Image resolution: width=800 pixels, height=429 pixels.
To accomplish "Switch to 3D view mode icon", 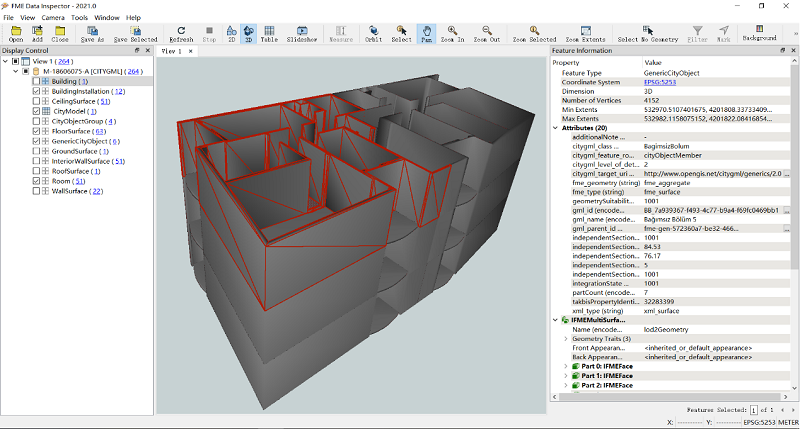I will click(x=249, y=34).
